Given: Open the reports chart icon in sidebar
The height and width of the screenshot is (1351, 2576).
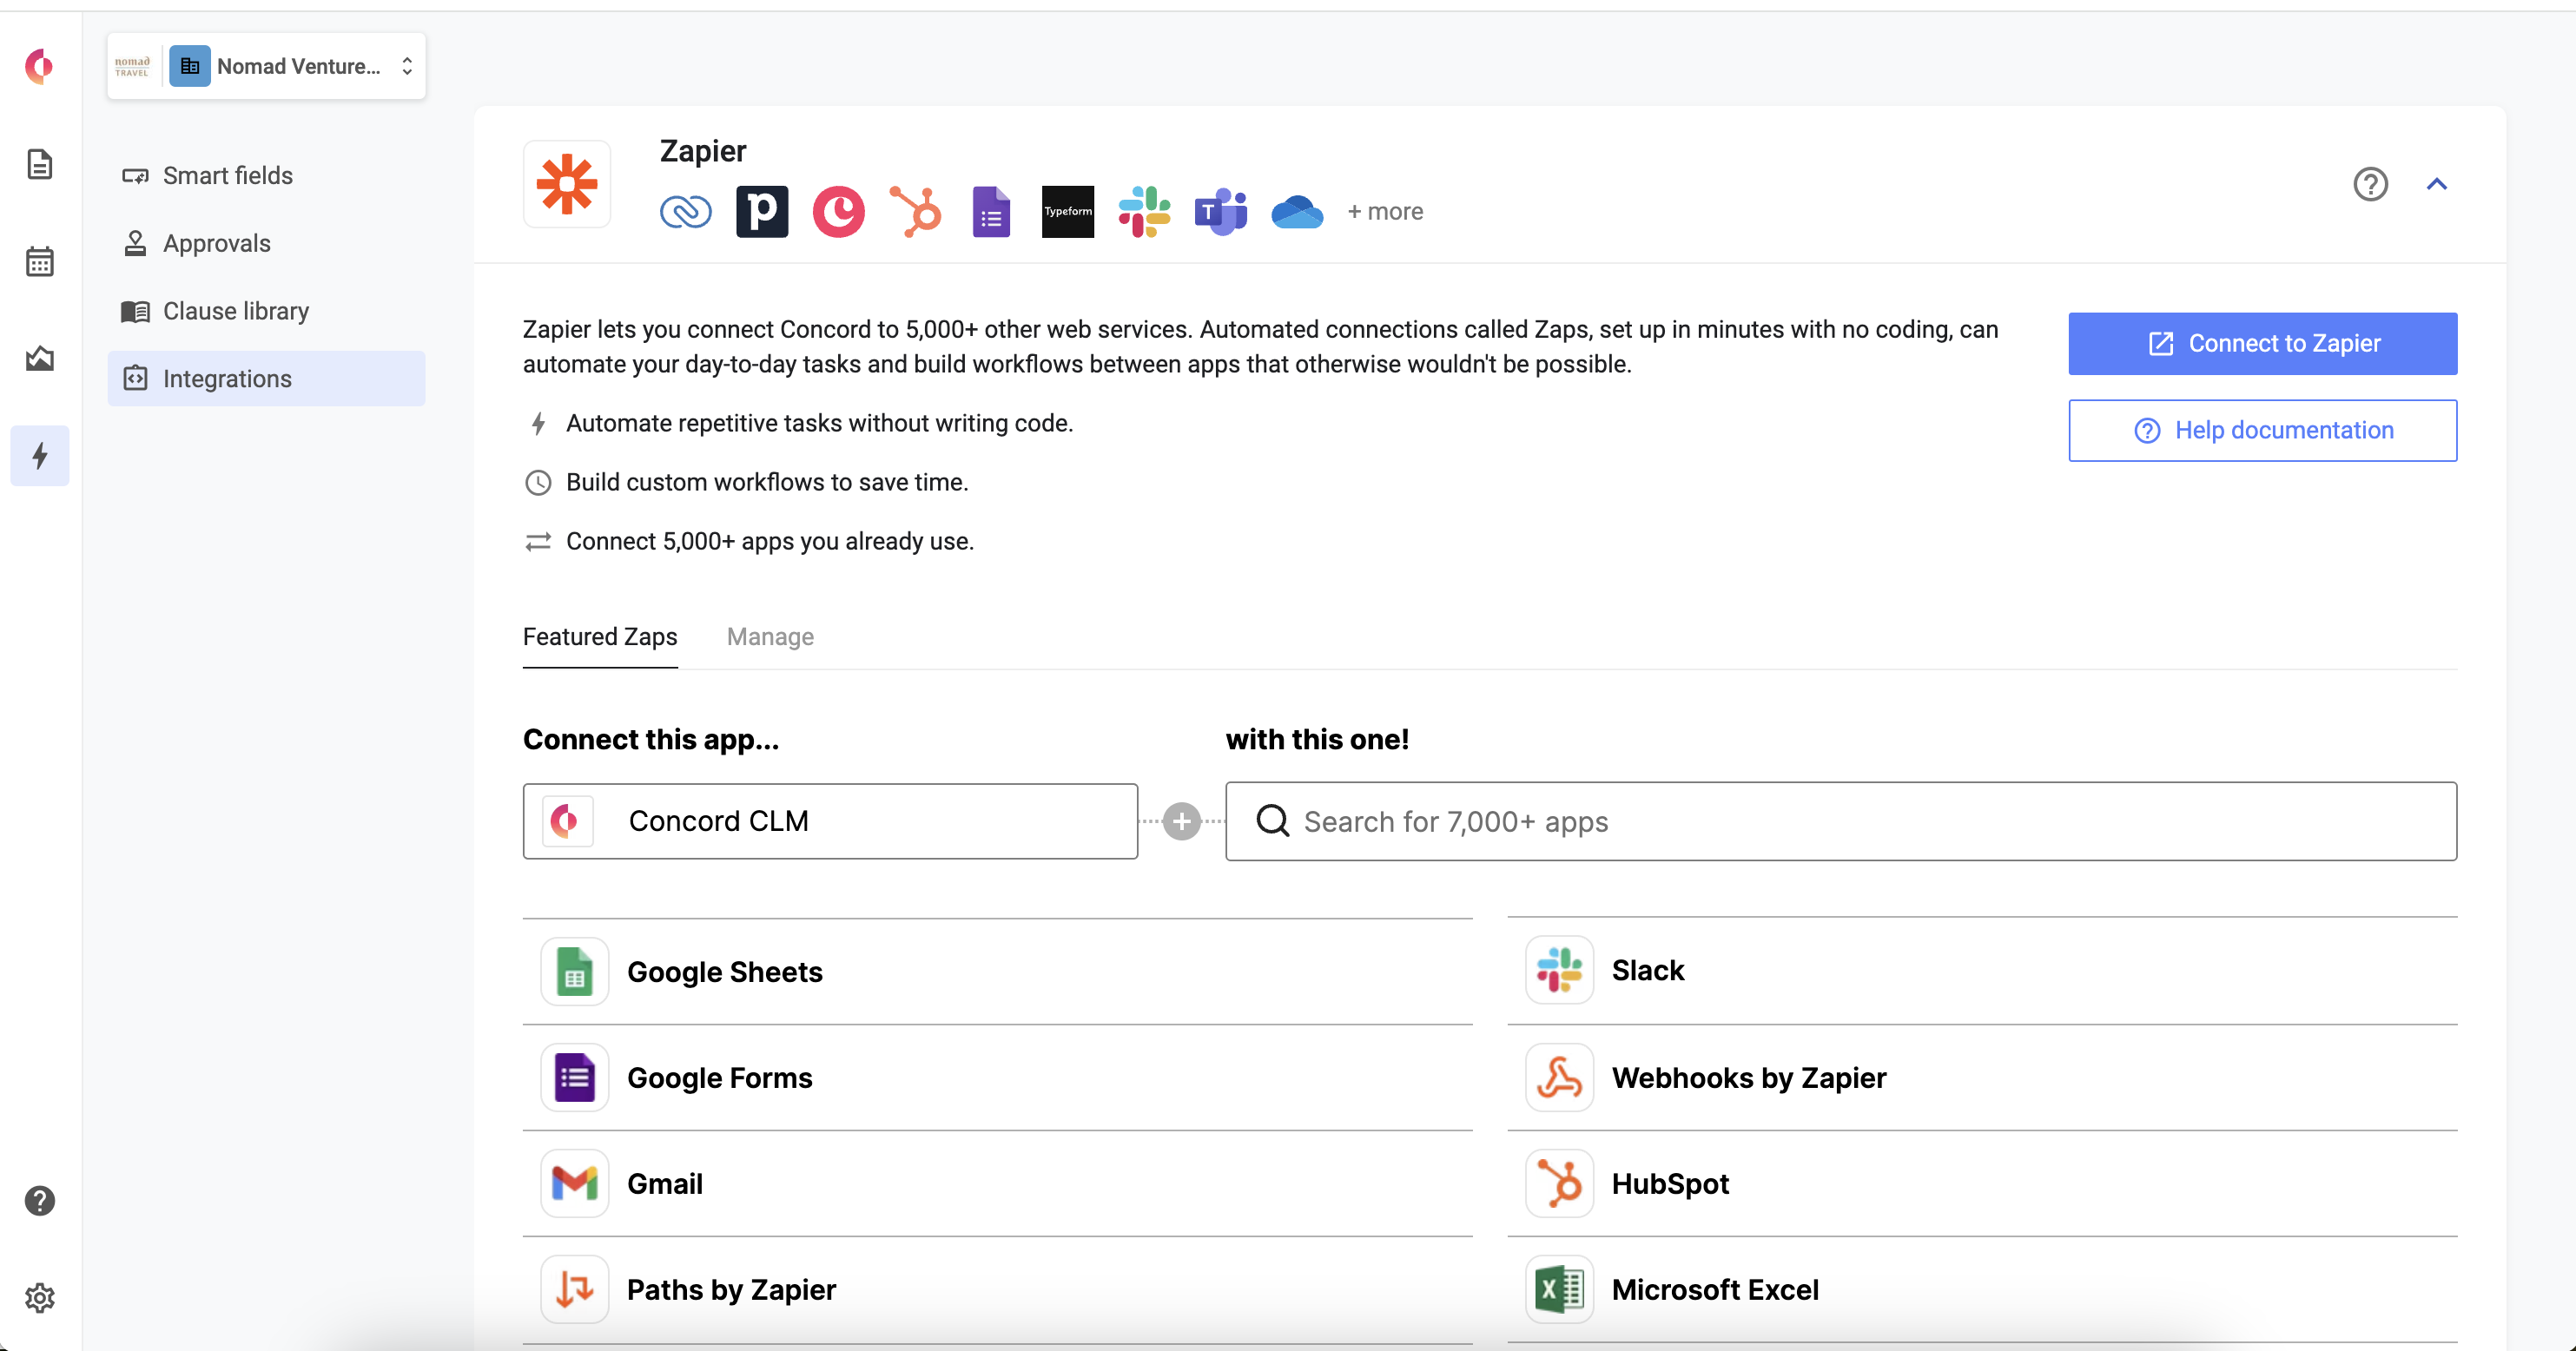Looking at the screenshot, I should click(x=39, y=358).
